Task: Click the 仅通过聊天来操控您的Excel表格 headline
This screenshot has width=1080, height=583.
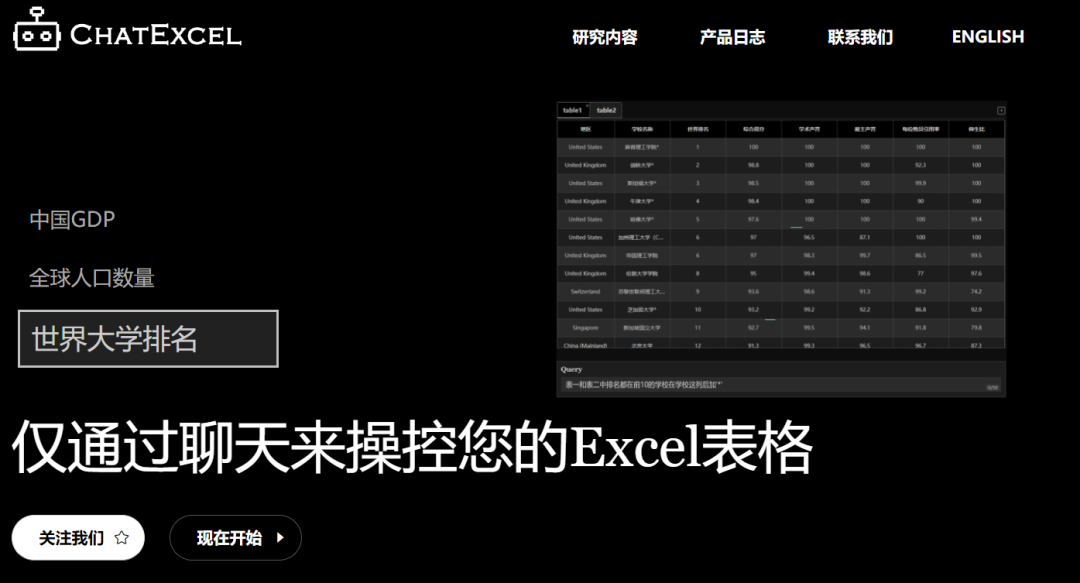Action: tap(412, 448)
